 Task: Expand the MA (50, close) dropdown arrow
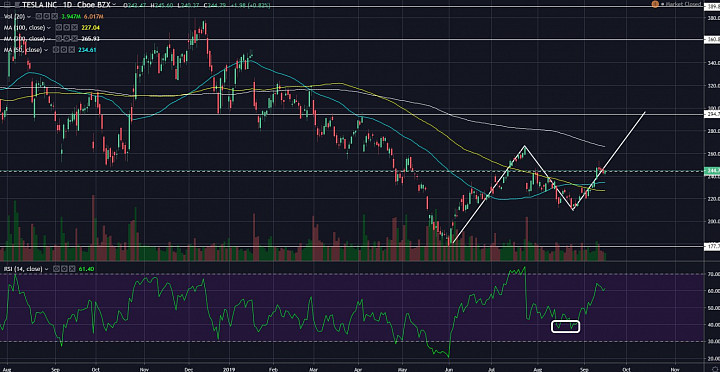tap(46, 50)
